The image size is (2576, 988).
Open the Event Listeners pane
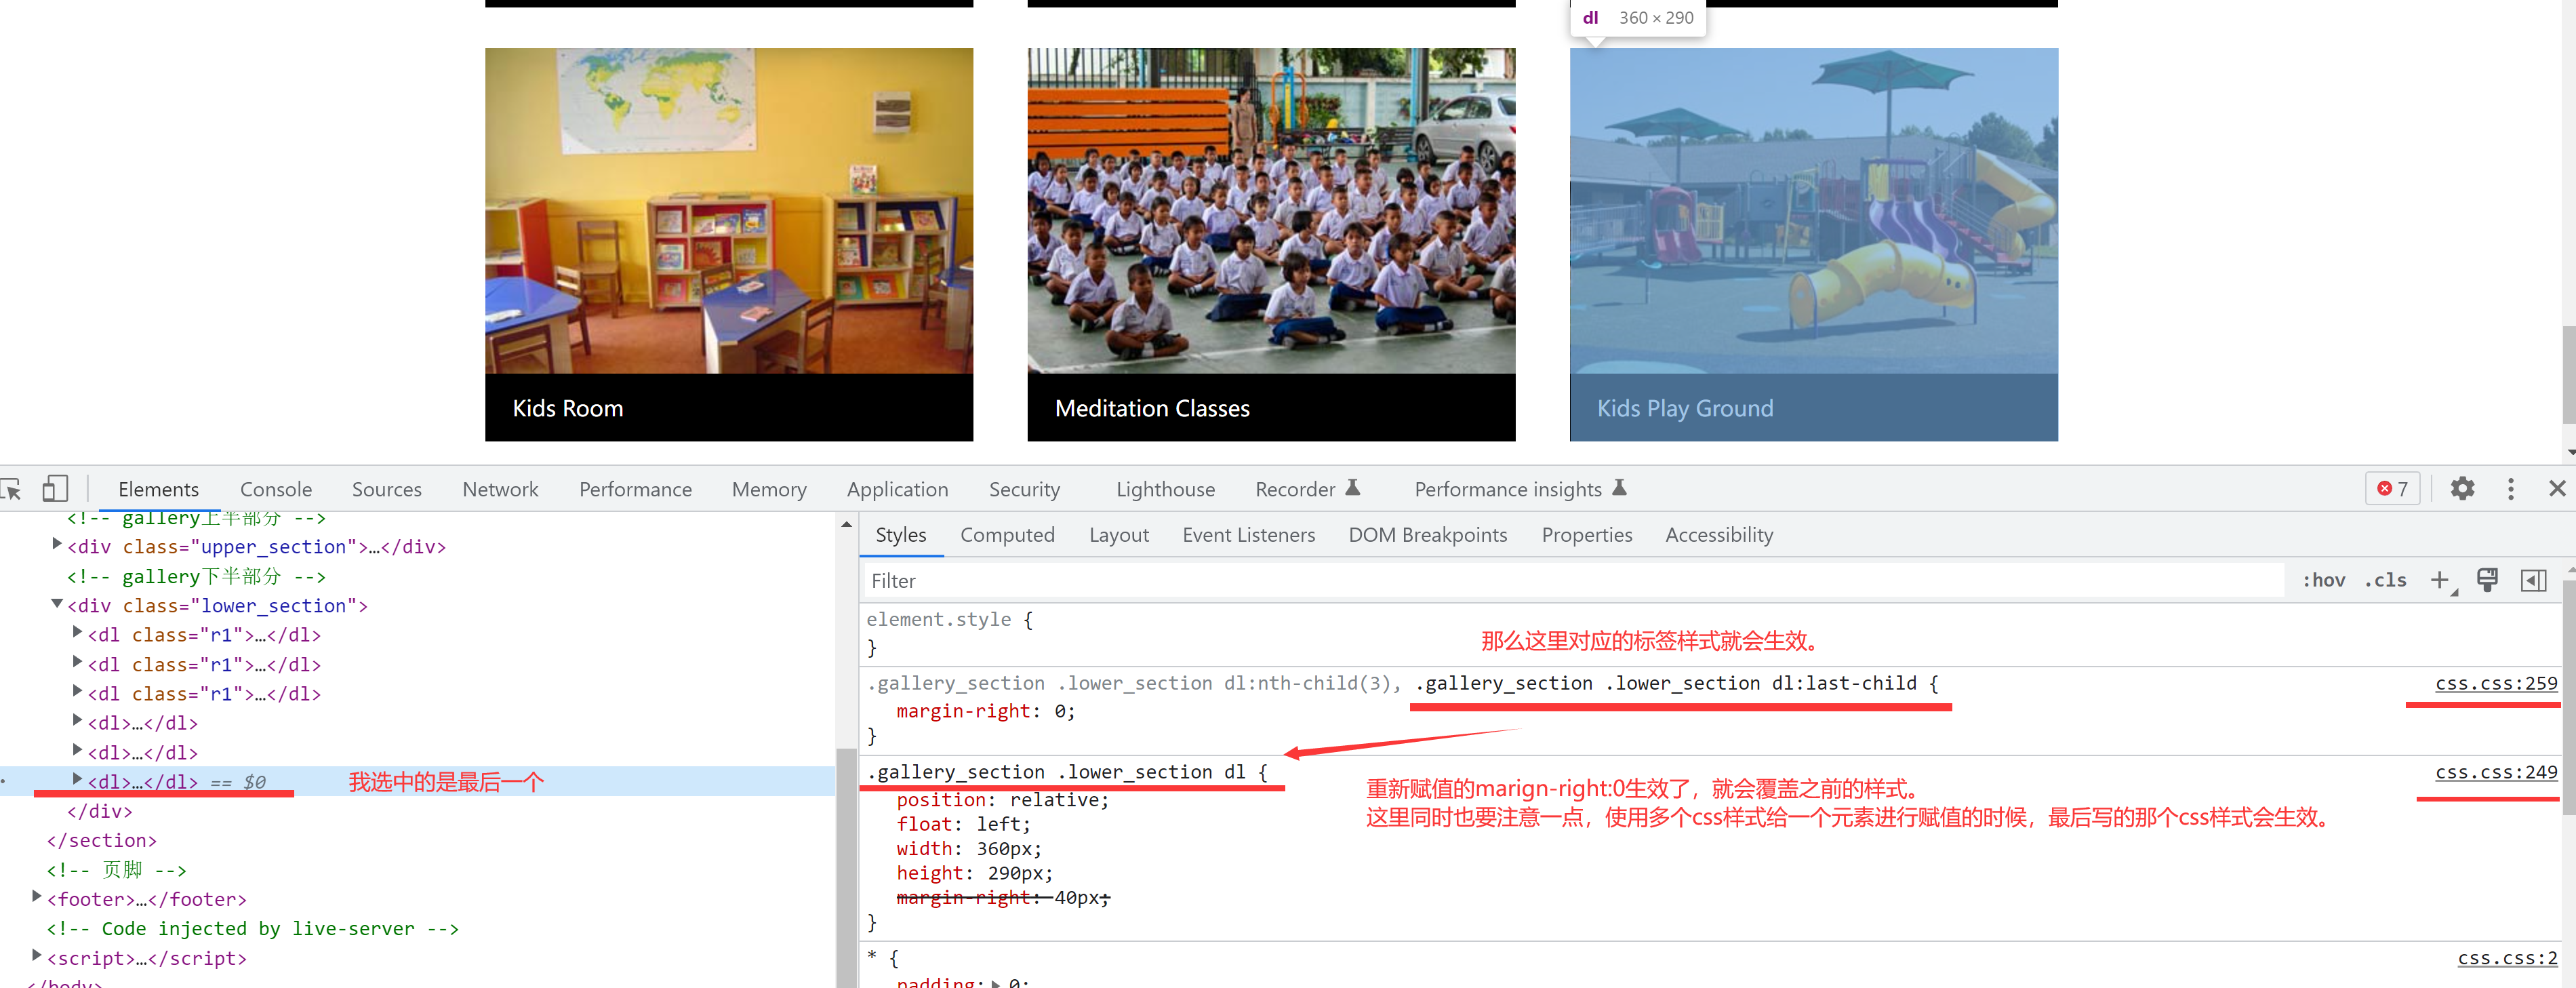pos(1248,535)
